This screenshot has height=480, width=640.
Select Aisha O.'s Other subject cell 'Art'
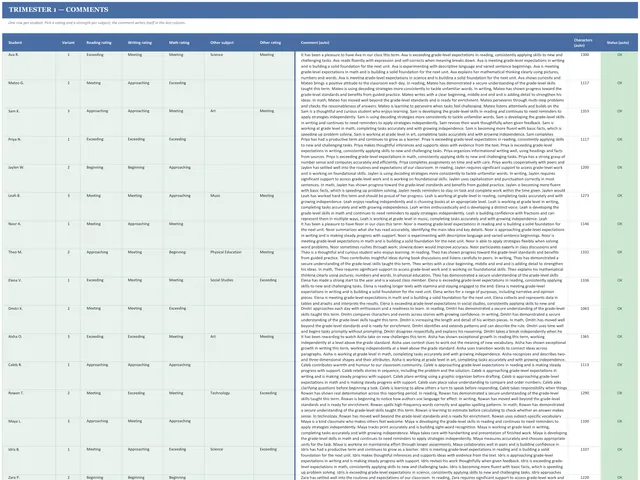[229, 348]
